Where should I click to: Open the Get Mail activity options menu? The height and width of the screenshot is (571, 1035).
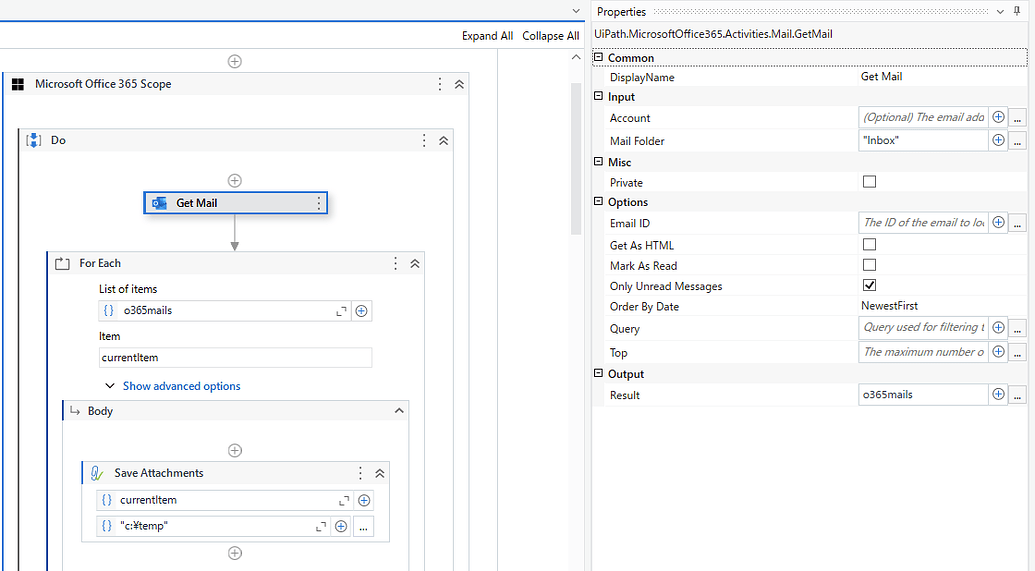click(319, 203)
